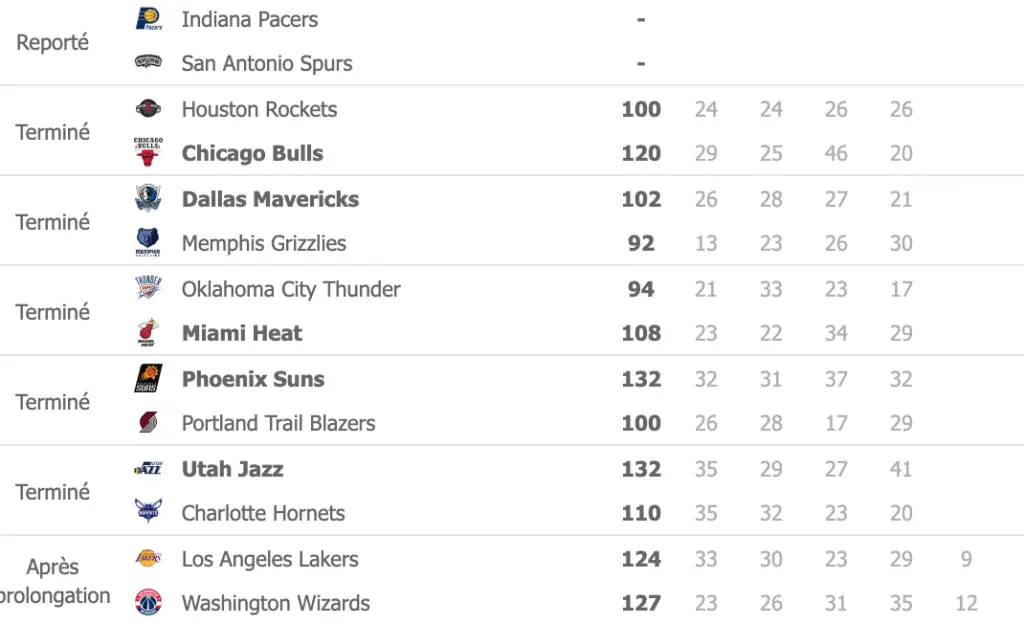Screen dimensions: 1024x624
Task: Open the Phoenix Suns team name
Action: point(253,380)
